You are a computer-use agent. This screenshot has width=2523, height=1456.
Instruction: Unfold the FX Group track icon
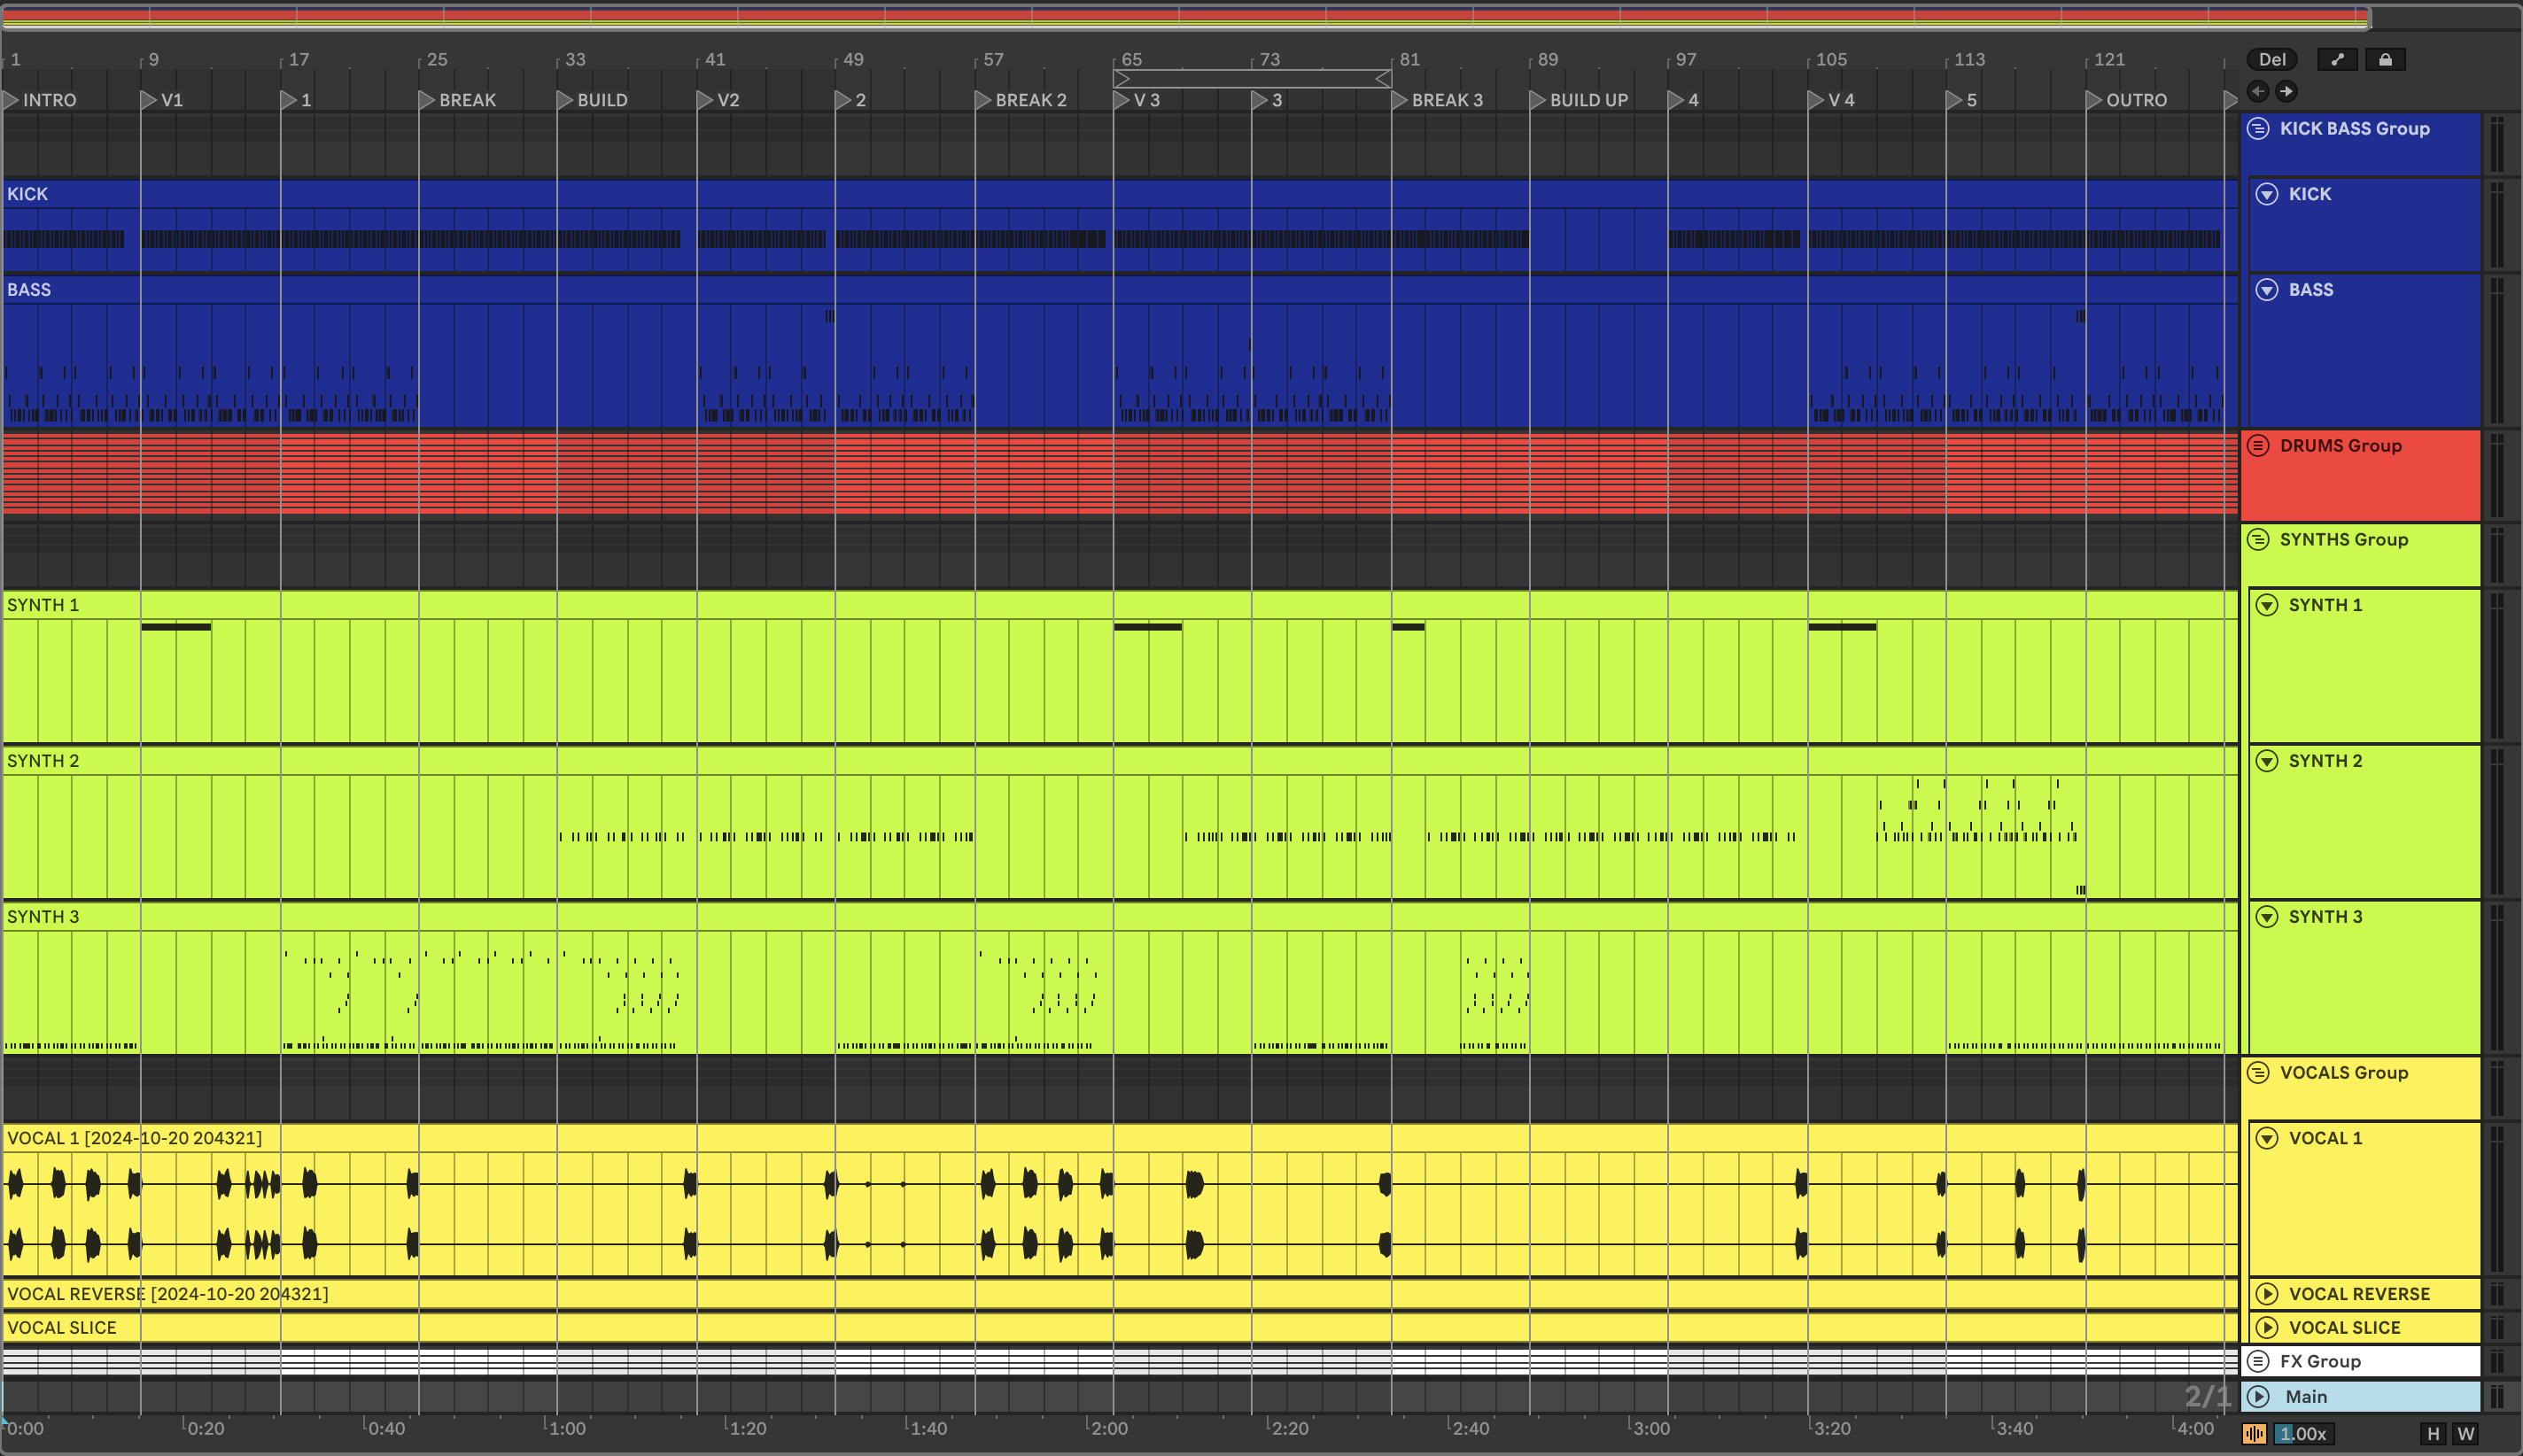tap(2258, 1361)
